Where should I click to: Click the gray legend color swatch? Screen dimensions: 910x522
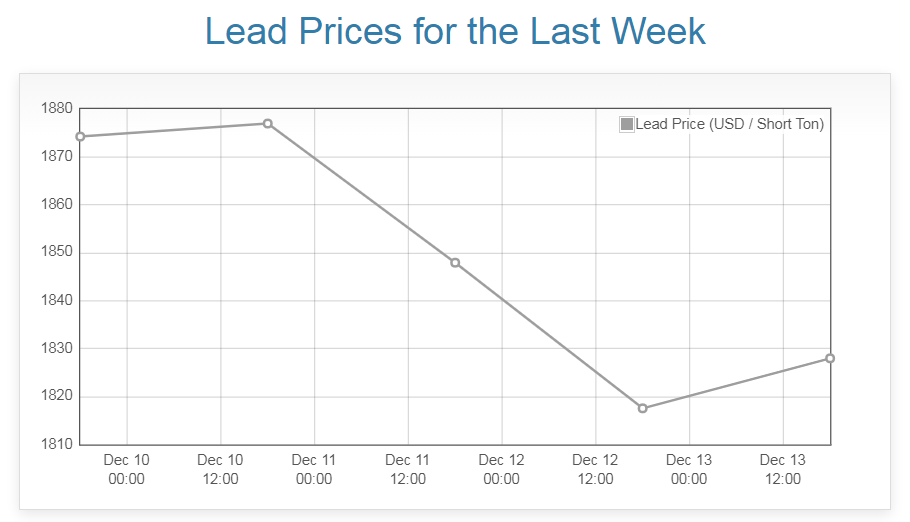(x=627, y=124)
